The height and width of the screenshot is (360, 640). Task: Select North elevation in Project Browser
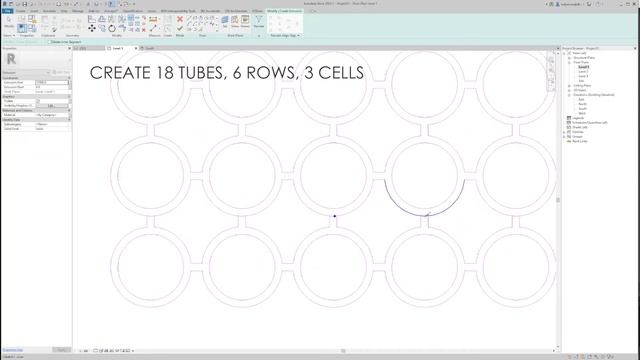coord(582,104)
